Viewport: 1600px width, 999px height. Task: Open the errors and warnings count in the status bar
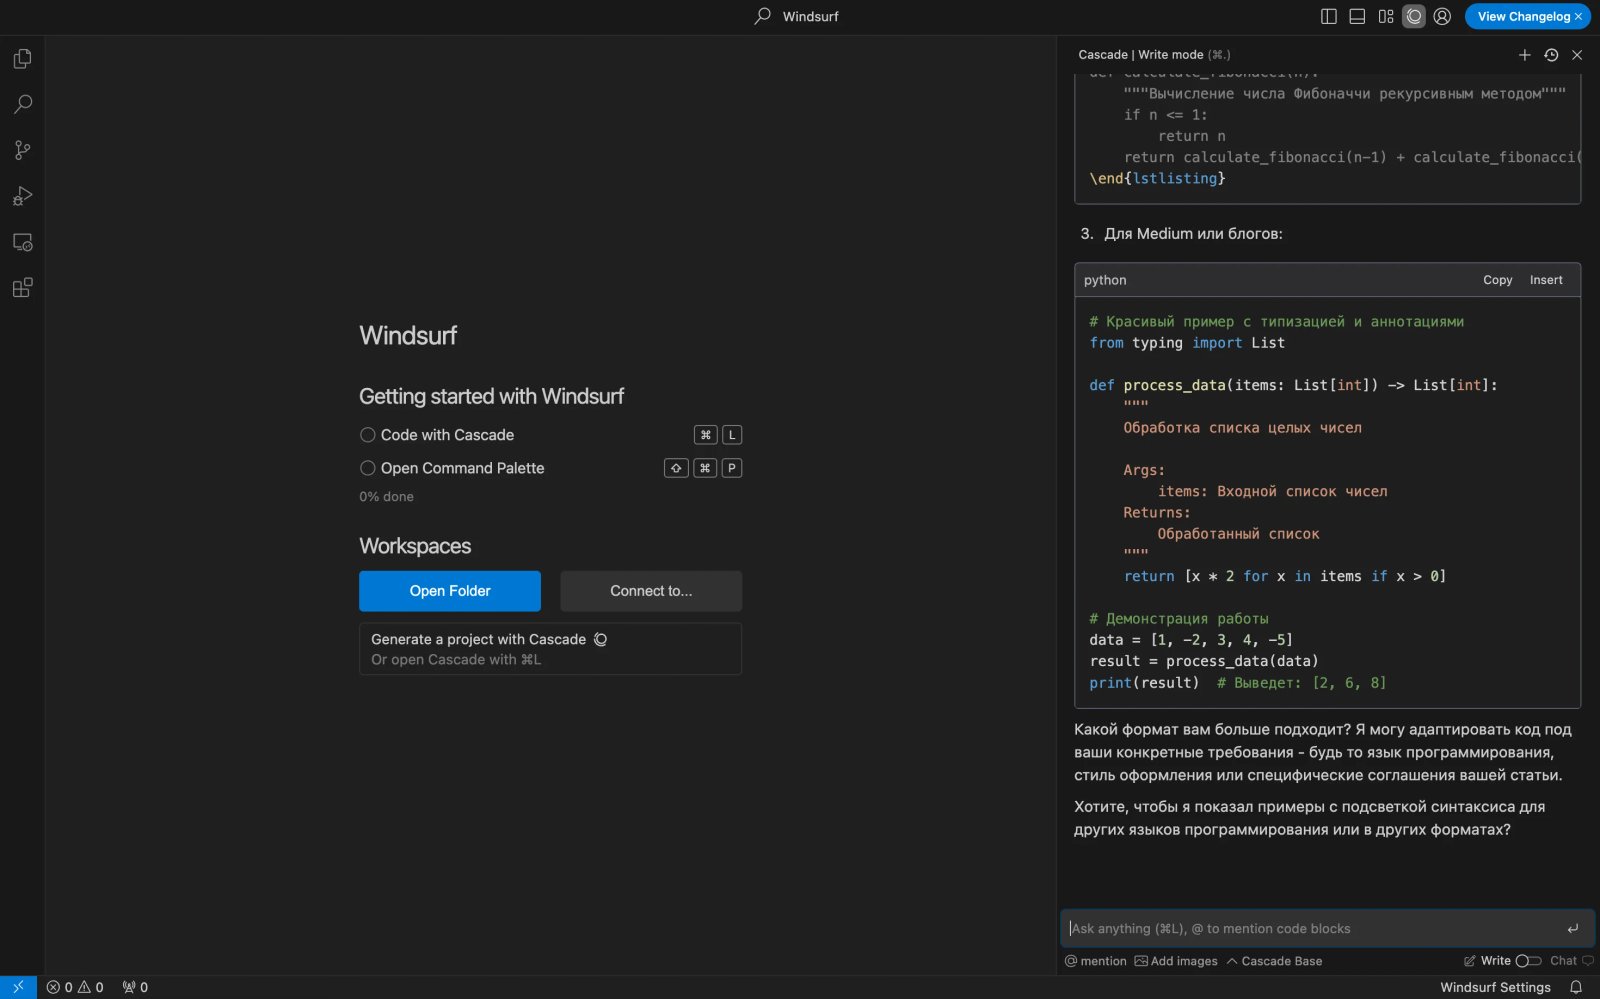coord(75,987)
